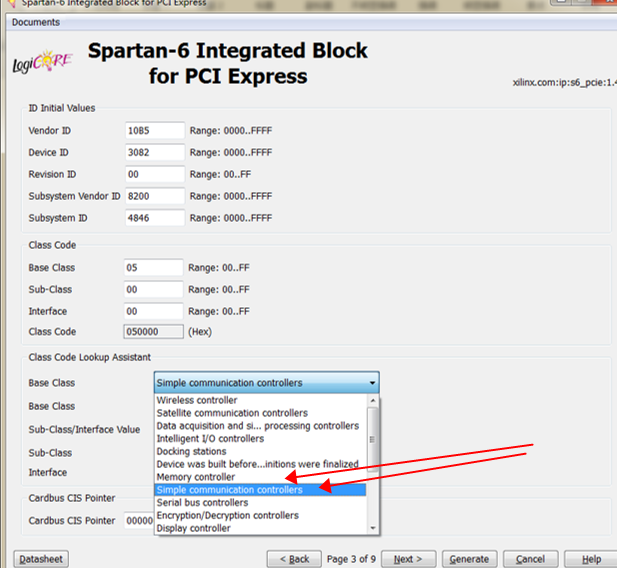
Task: Edit the Subsystem ID field
Action: click(155, 218)
